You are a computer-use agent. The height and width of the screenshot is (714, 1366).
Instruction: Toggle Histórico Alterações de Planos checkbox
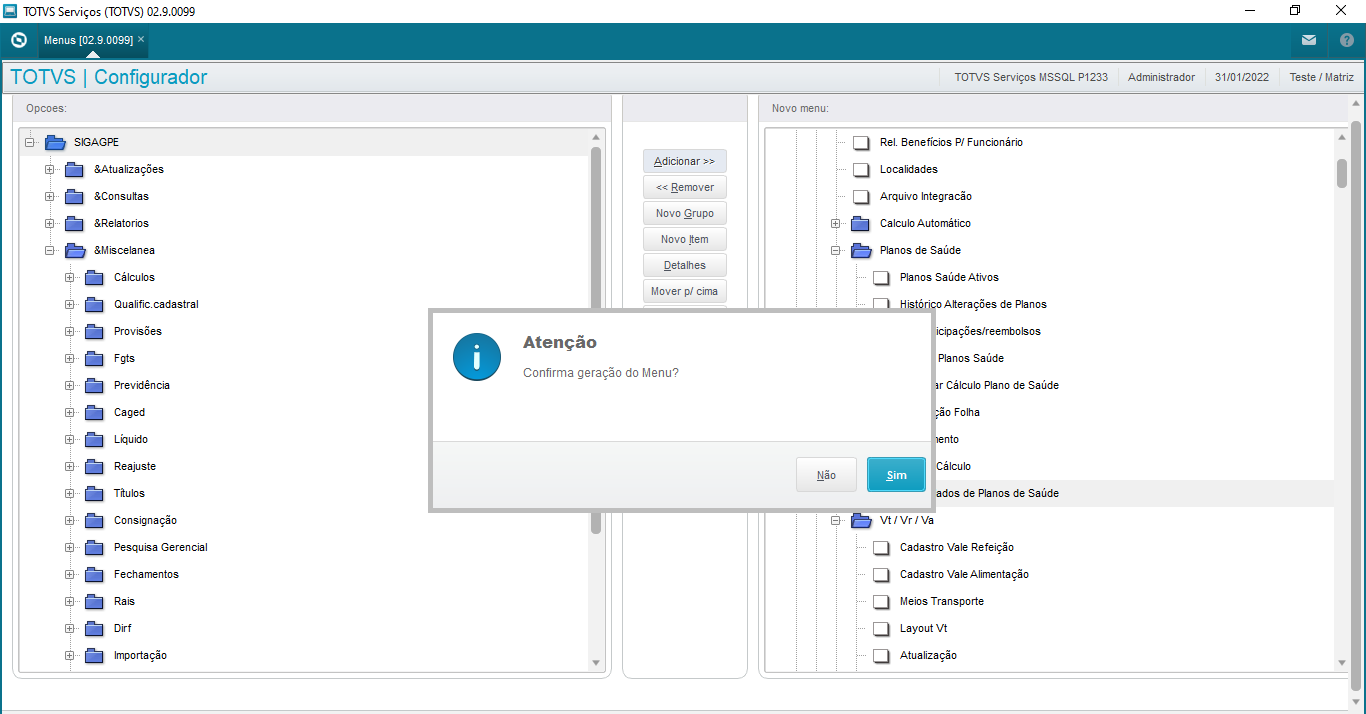pos(881,303)
